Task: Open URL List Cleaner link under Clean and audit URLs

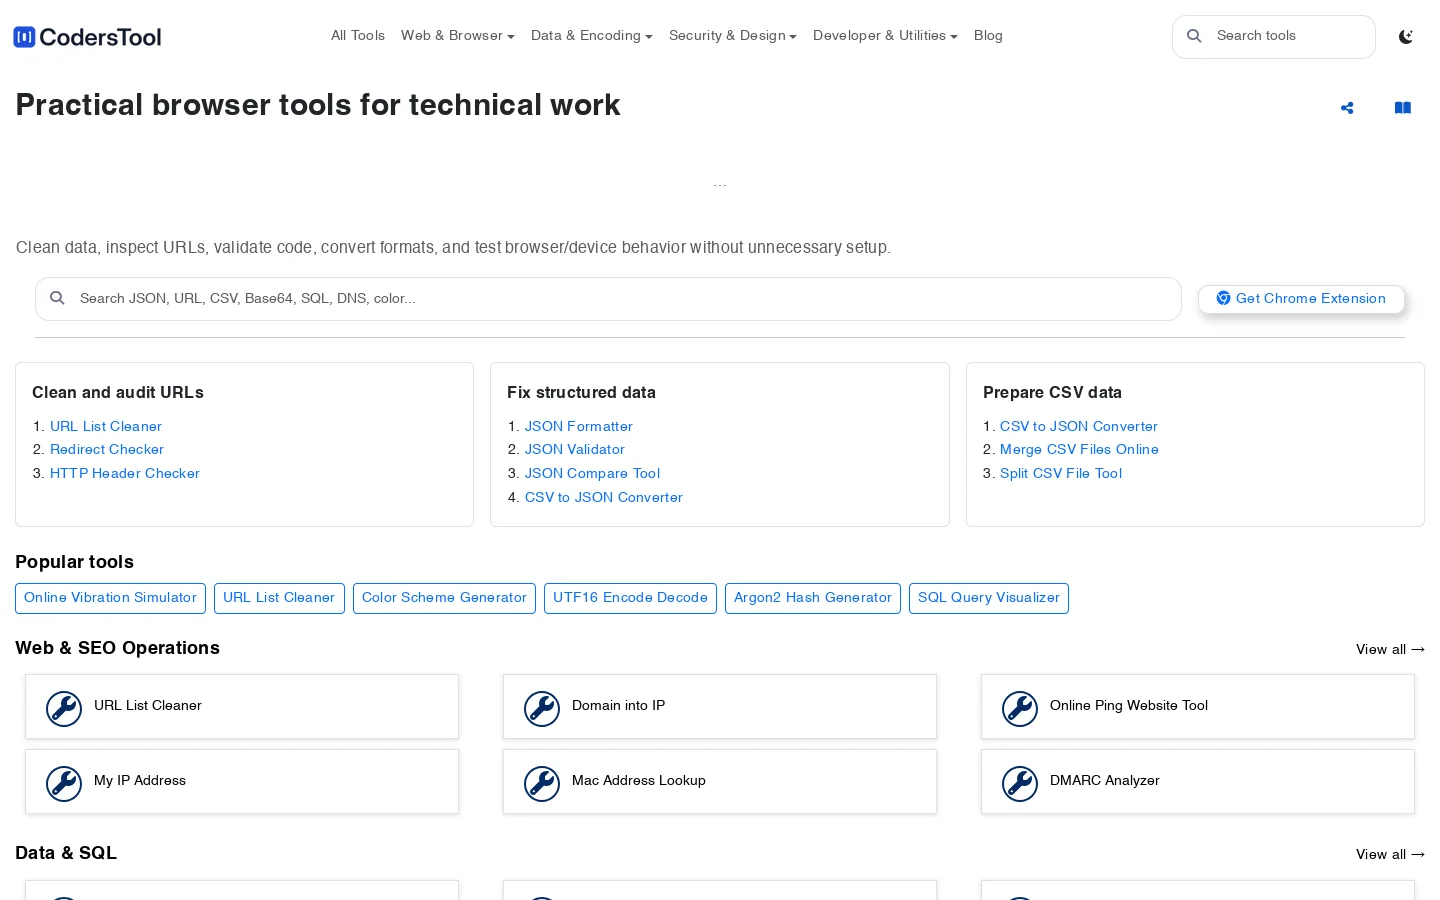Action: (x=106, y=426)
